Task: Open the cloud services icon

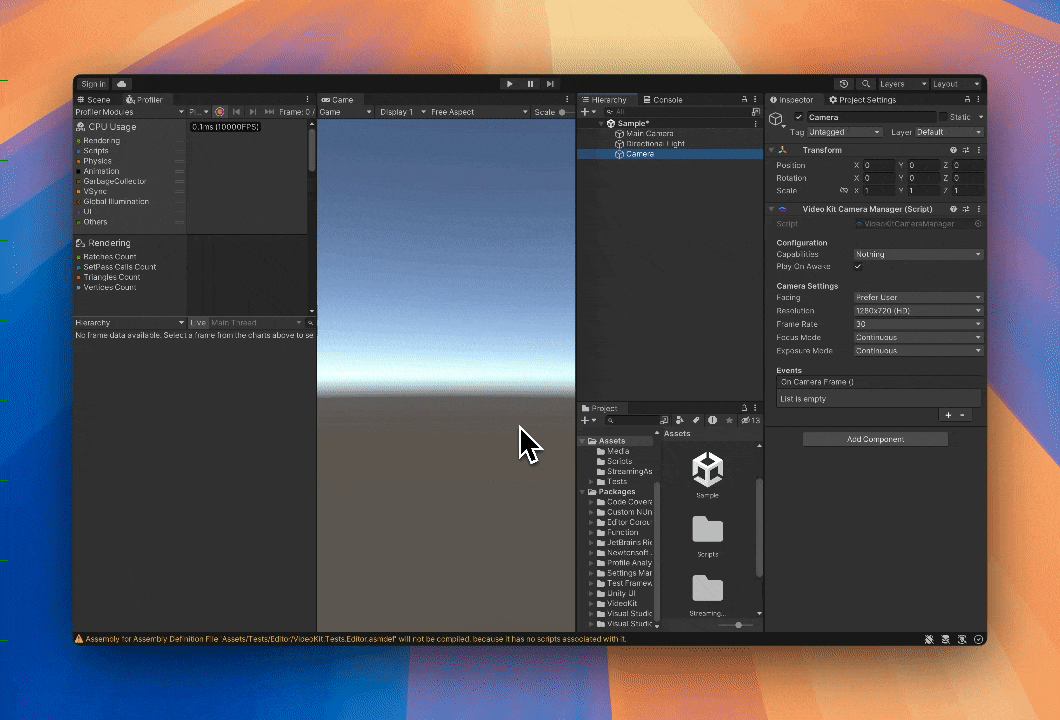Action: [x=121, y=84]
